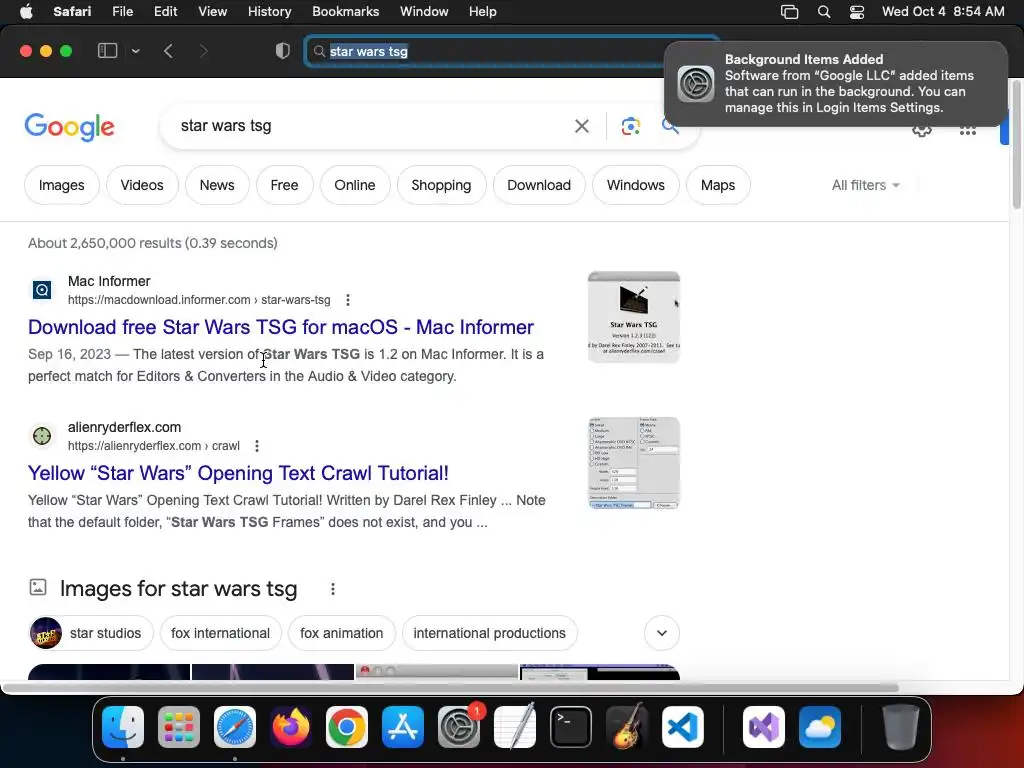Select the Maps filter chip
This screenshot has height=768, width=1024.
[x=718, y=185]
